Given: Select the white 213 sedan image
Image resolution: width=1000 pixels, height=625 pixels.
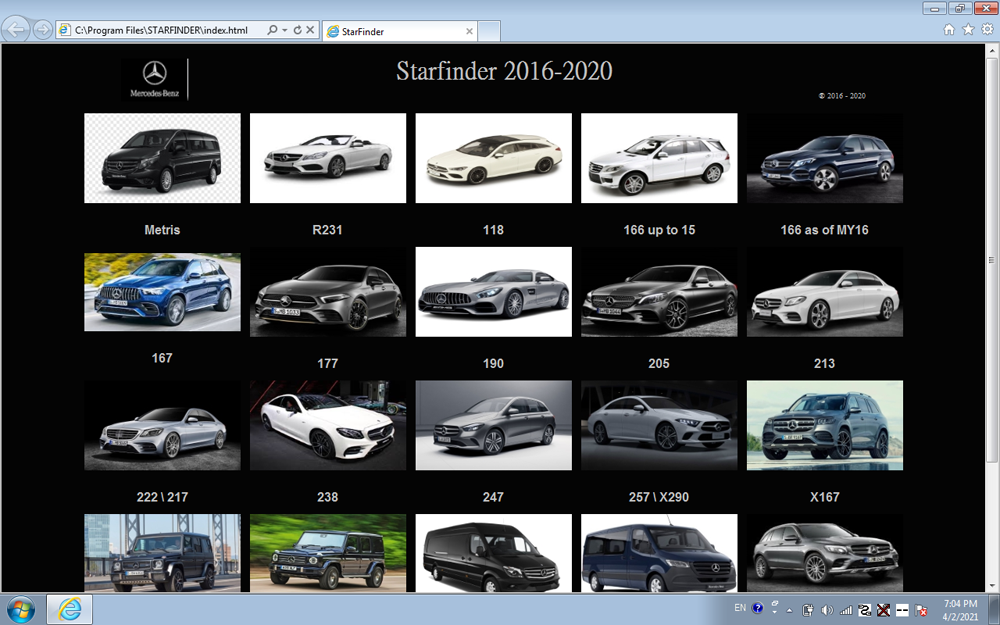Looking at the screenshot, I should 825,291.
